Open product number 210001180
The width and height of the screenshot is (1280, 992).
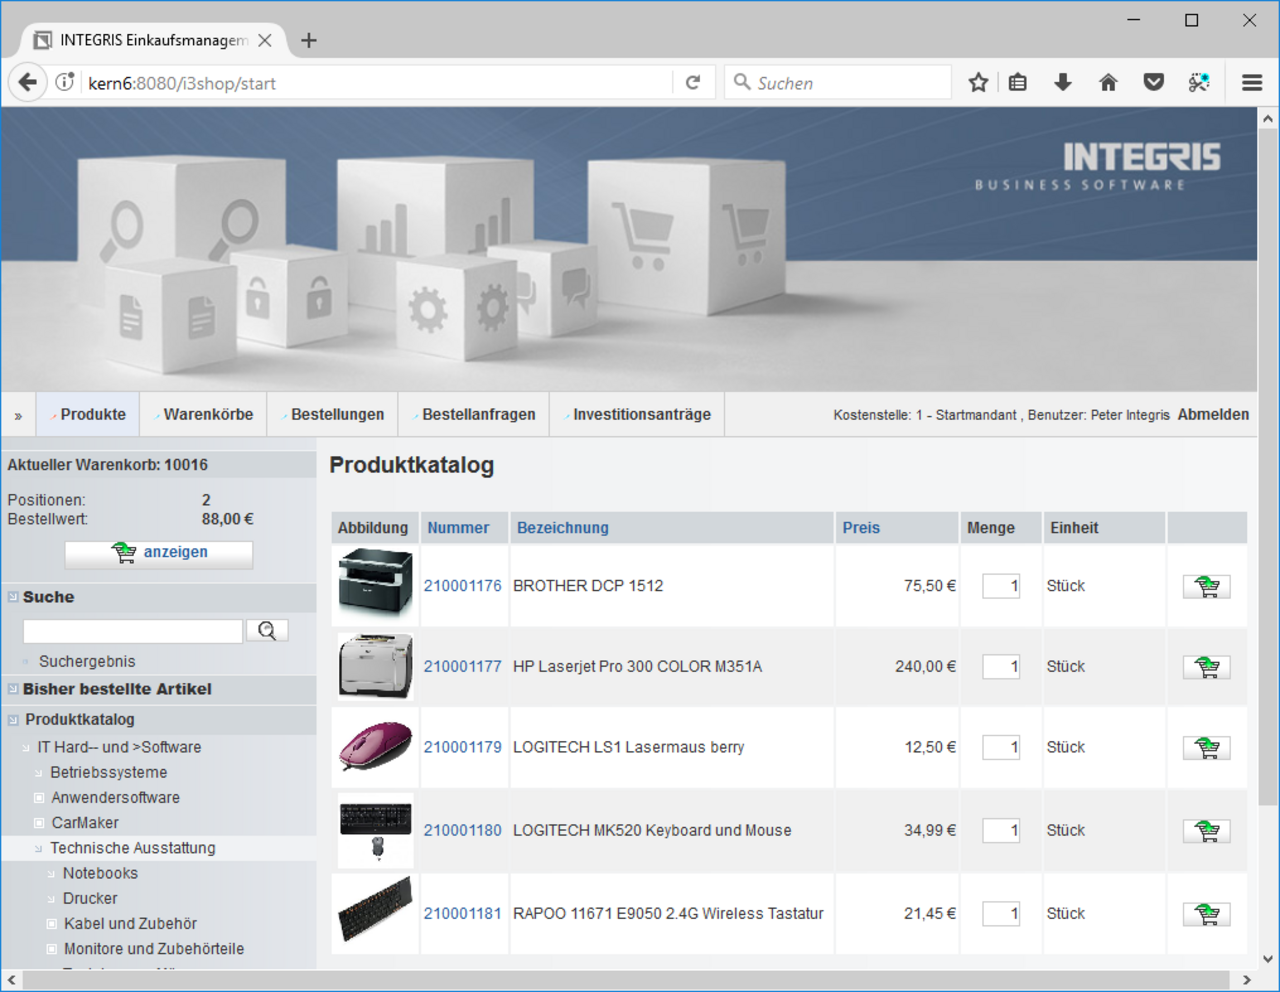coord(462,830)
